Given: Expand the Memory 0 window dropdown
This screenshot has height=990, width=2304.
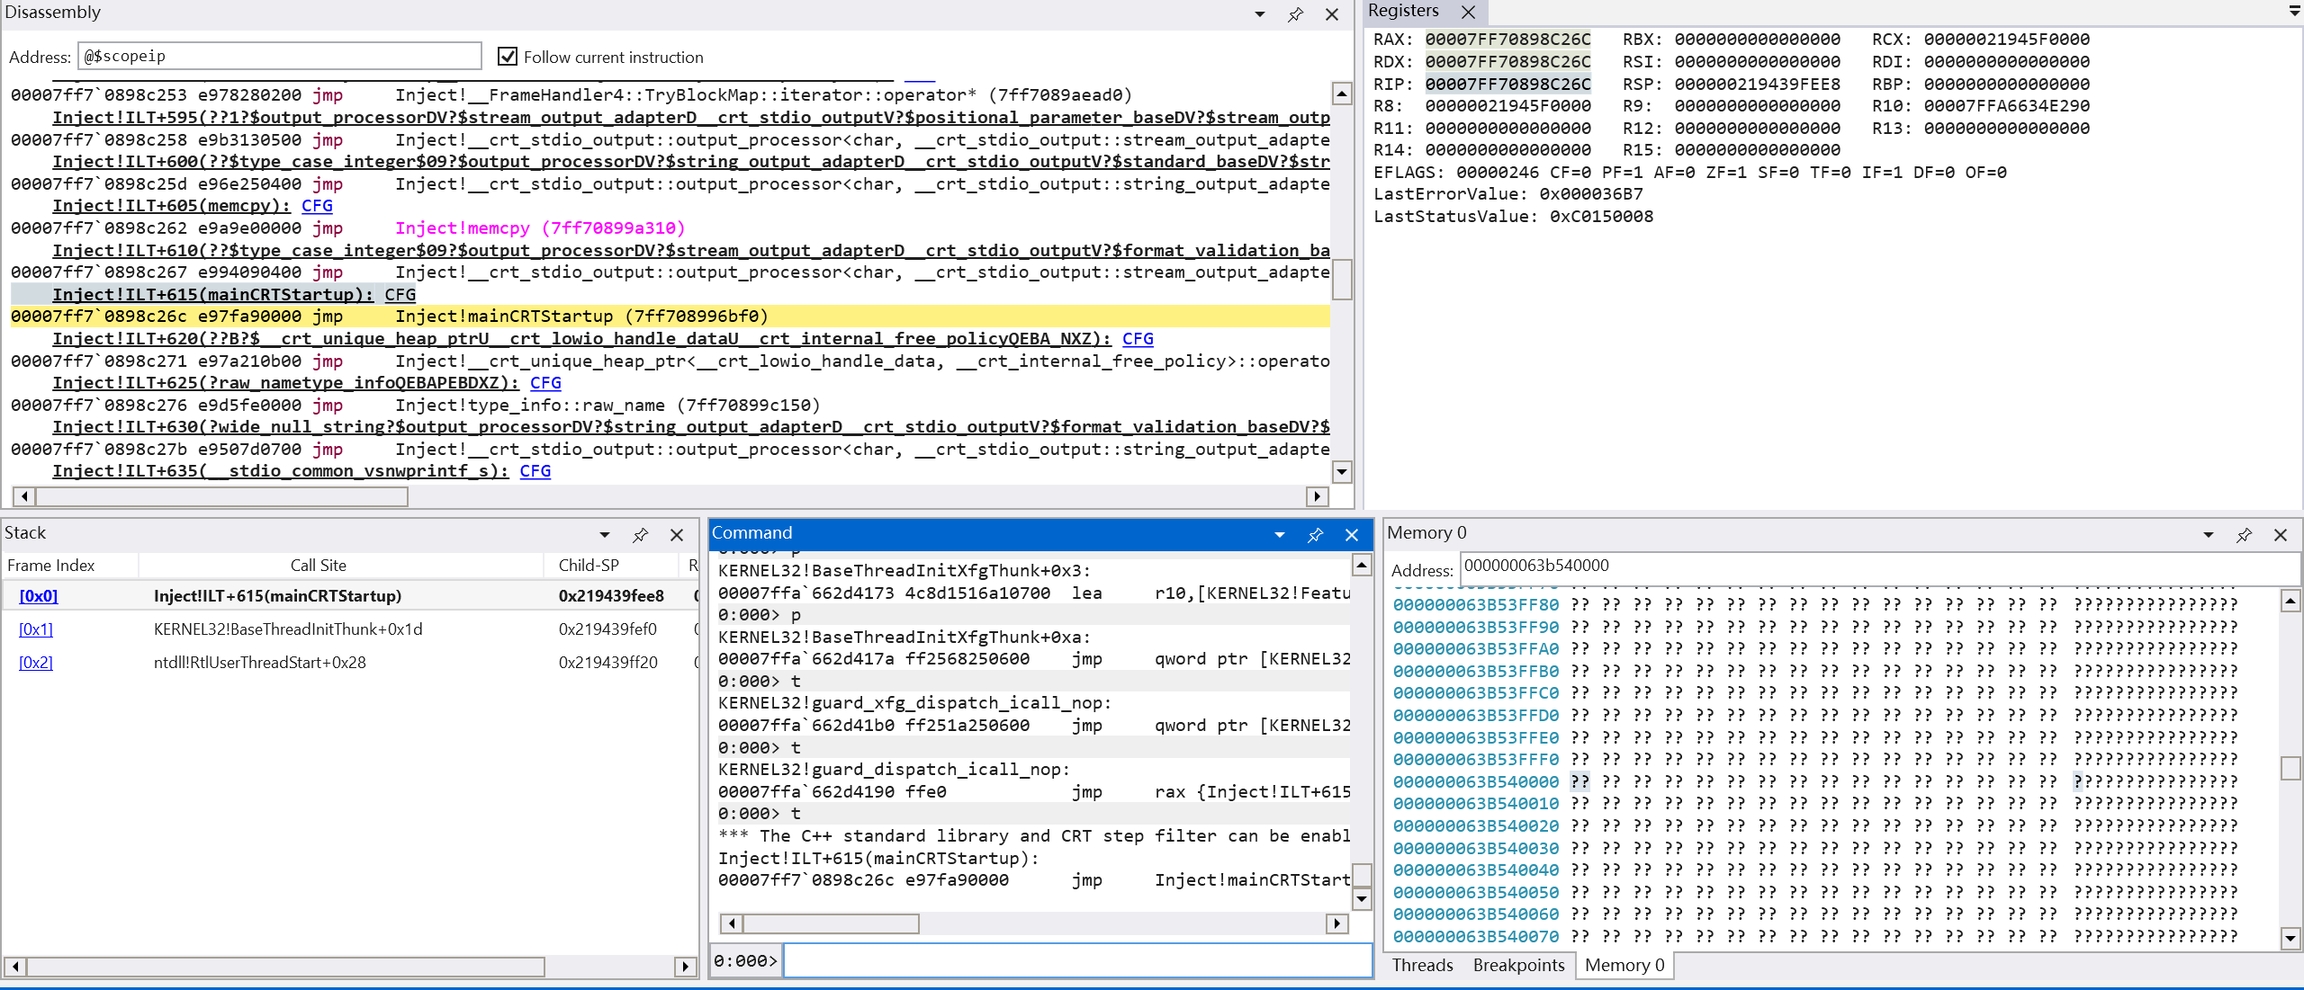Looking at the screenshot, I should (2208, 535).
